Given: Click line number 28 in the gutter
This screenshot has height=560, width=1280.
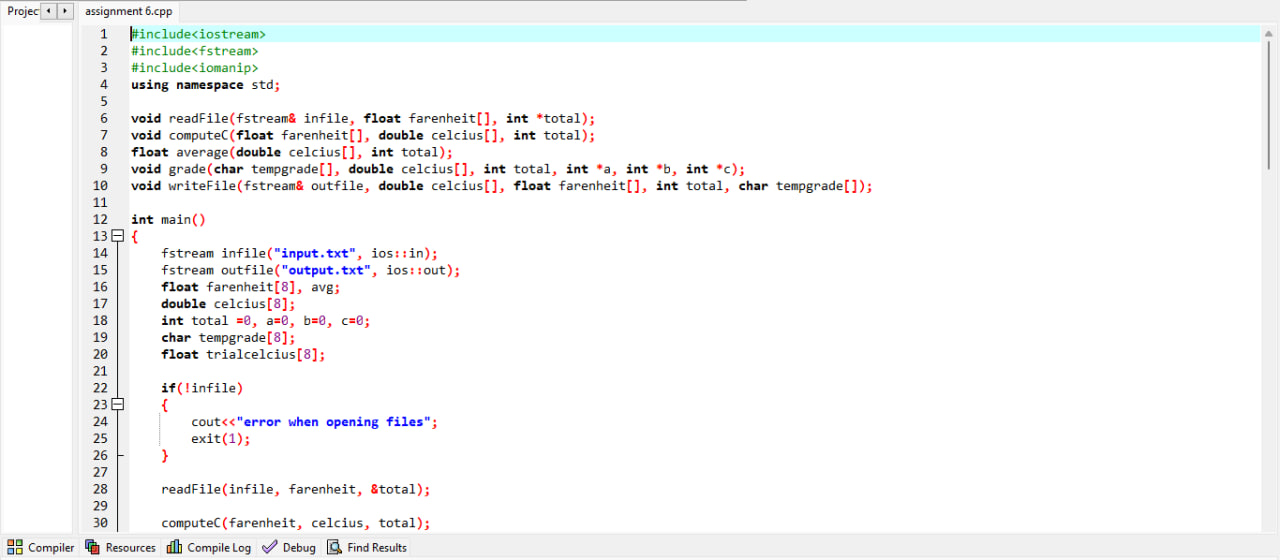Looking at the screenshot, I should click(100, 489).
